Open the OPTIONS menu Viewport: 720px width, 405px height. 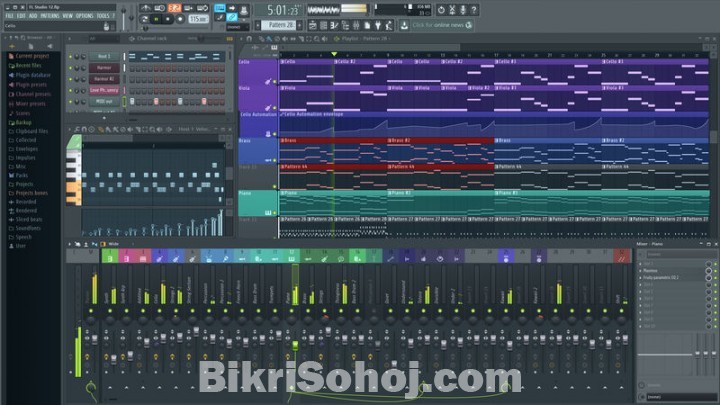pyautogui.click(x=84, y=16)
